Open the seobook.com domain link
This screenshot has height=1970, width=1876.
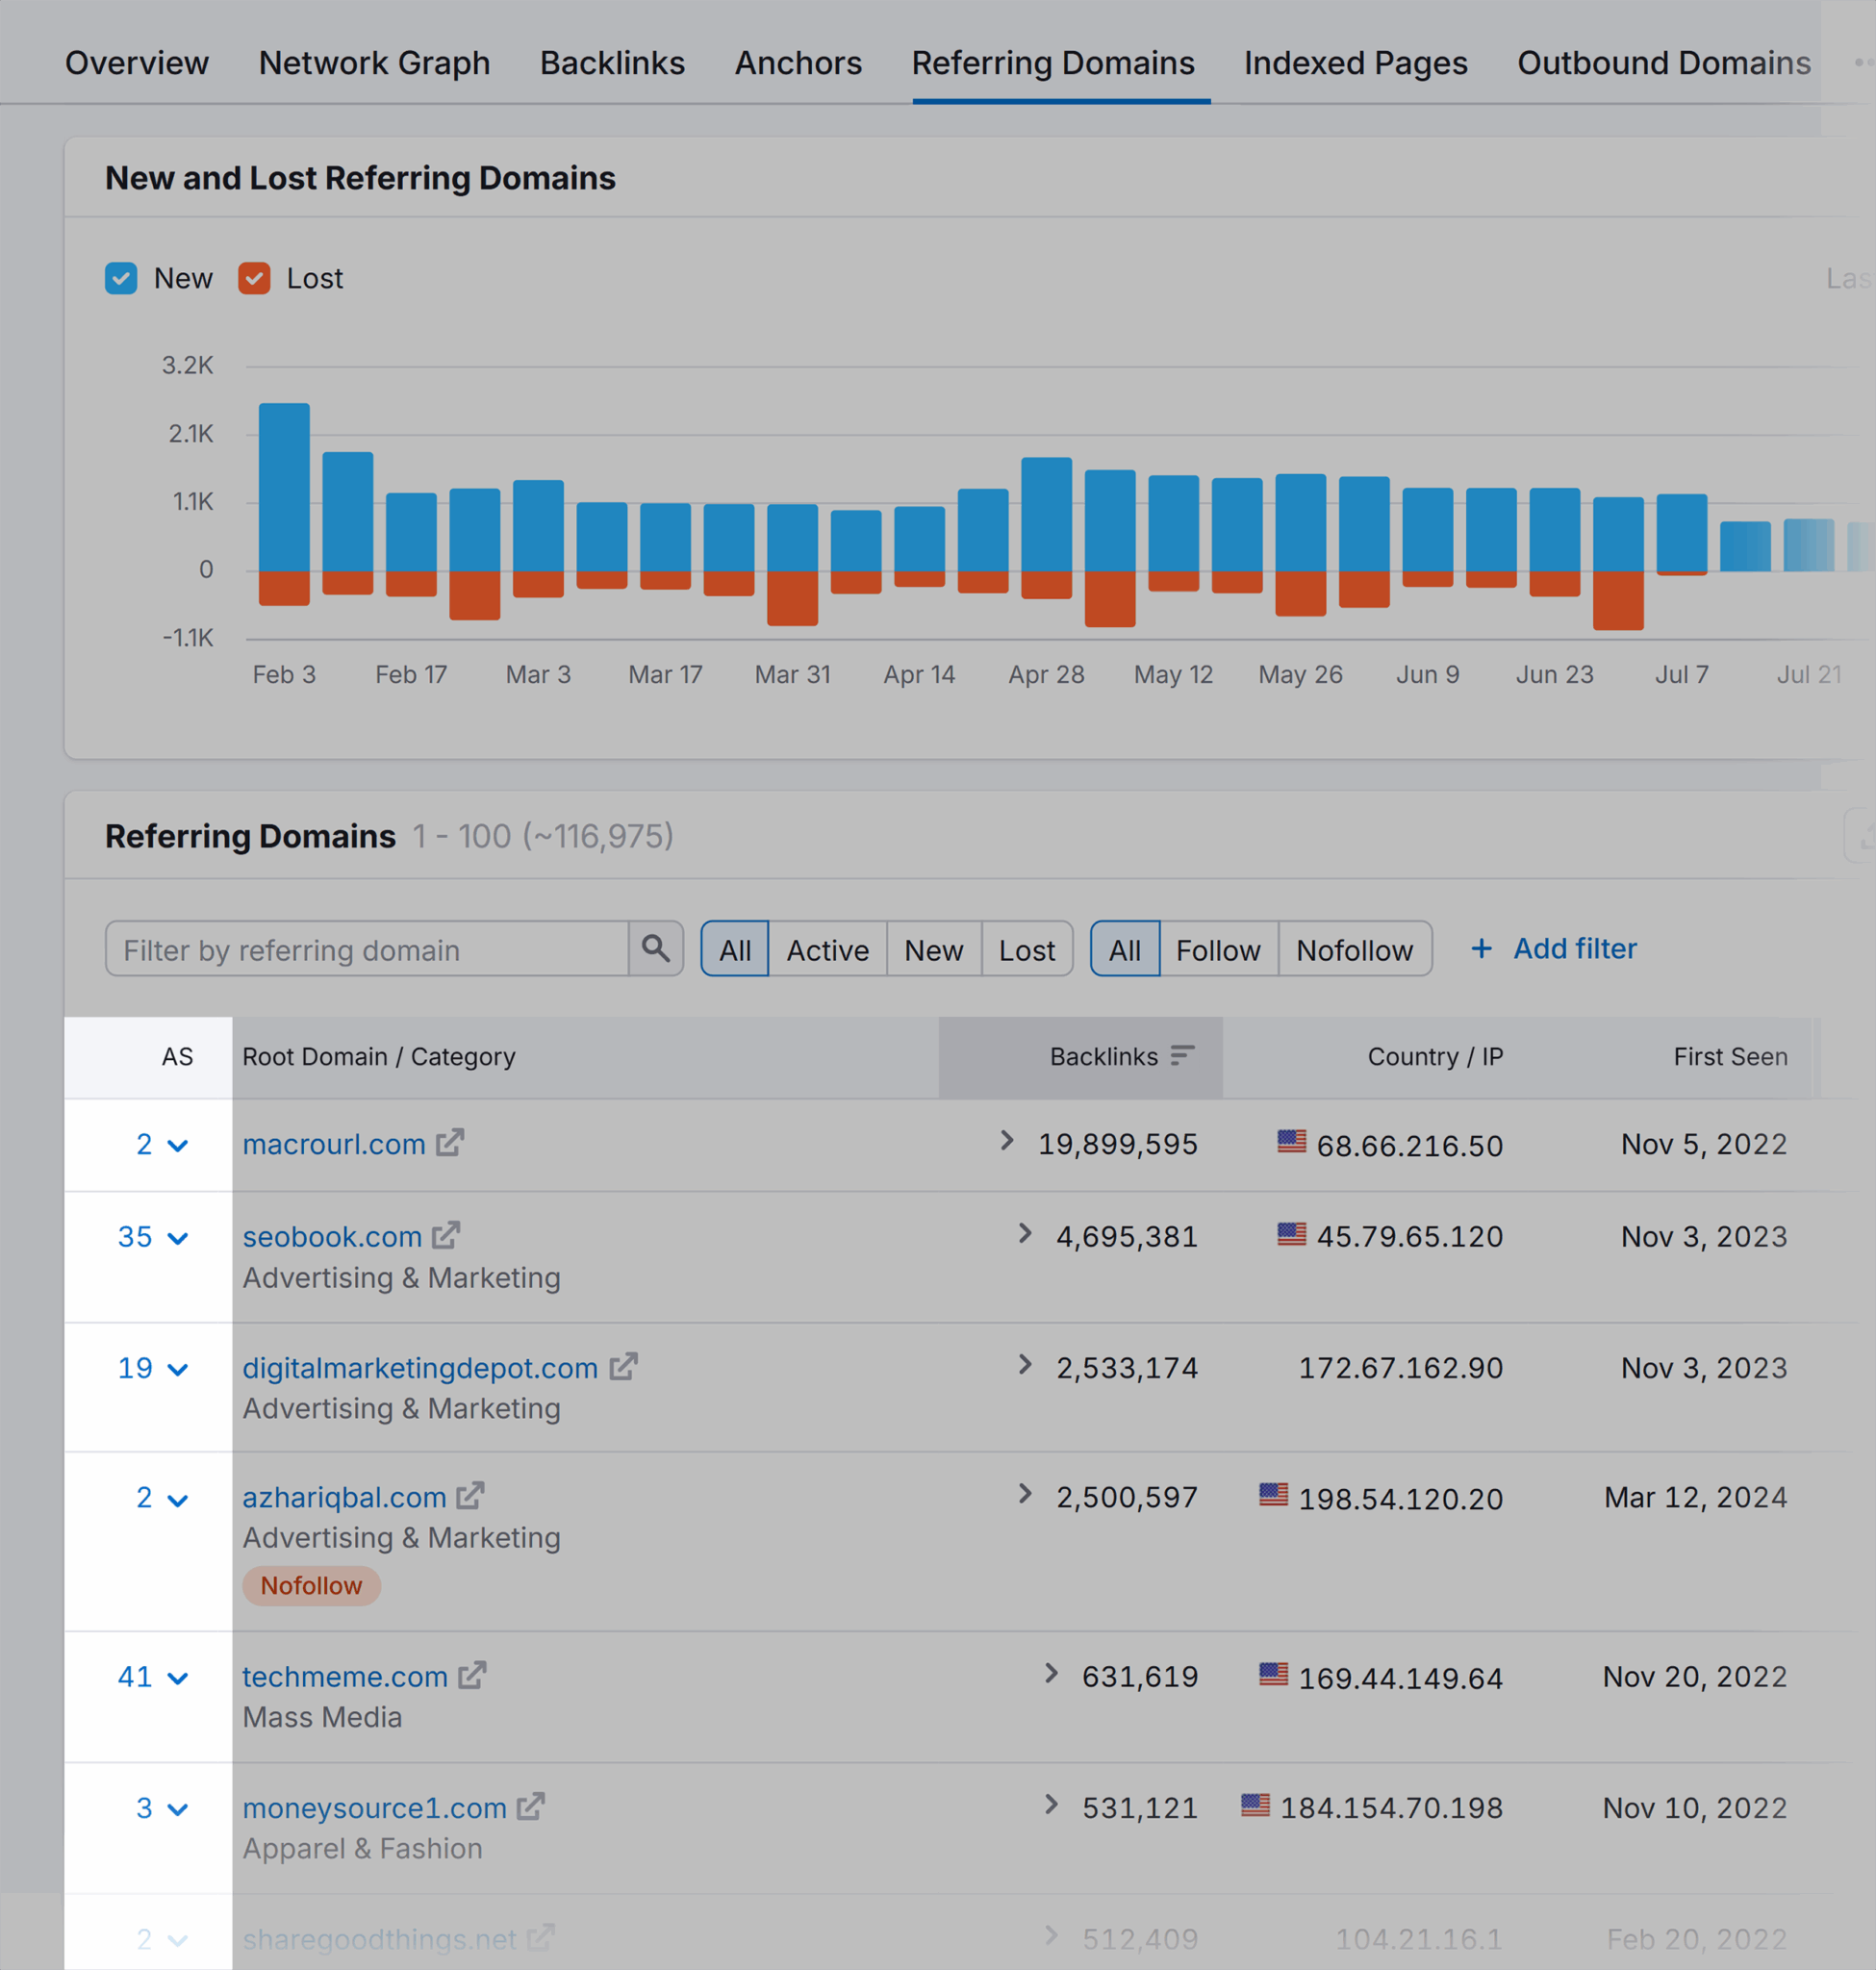[x=332, y=1237]
